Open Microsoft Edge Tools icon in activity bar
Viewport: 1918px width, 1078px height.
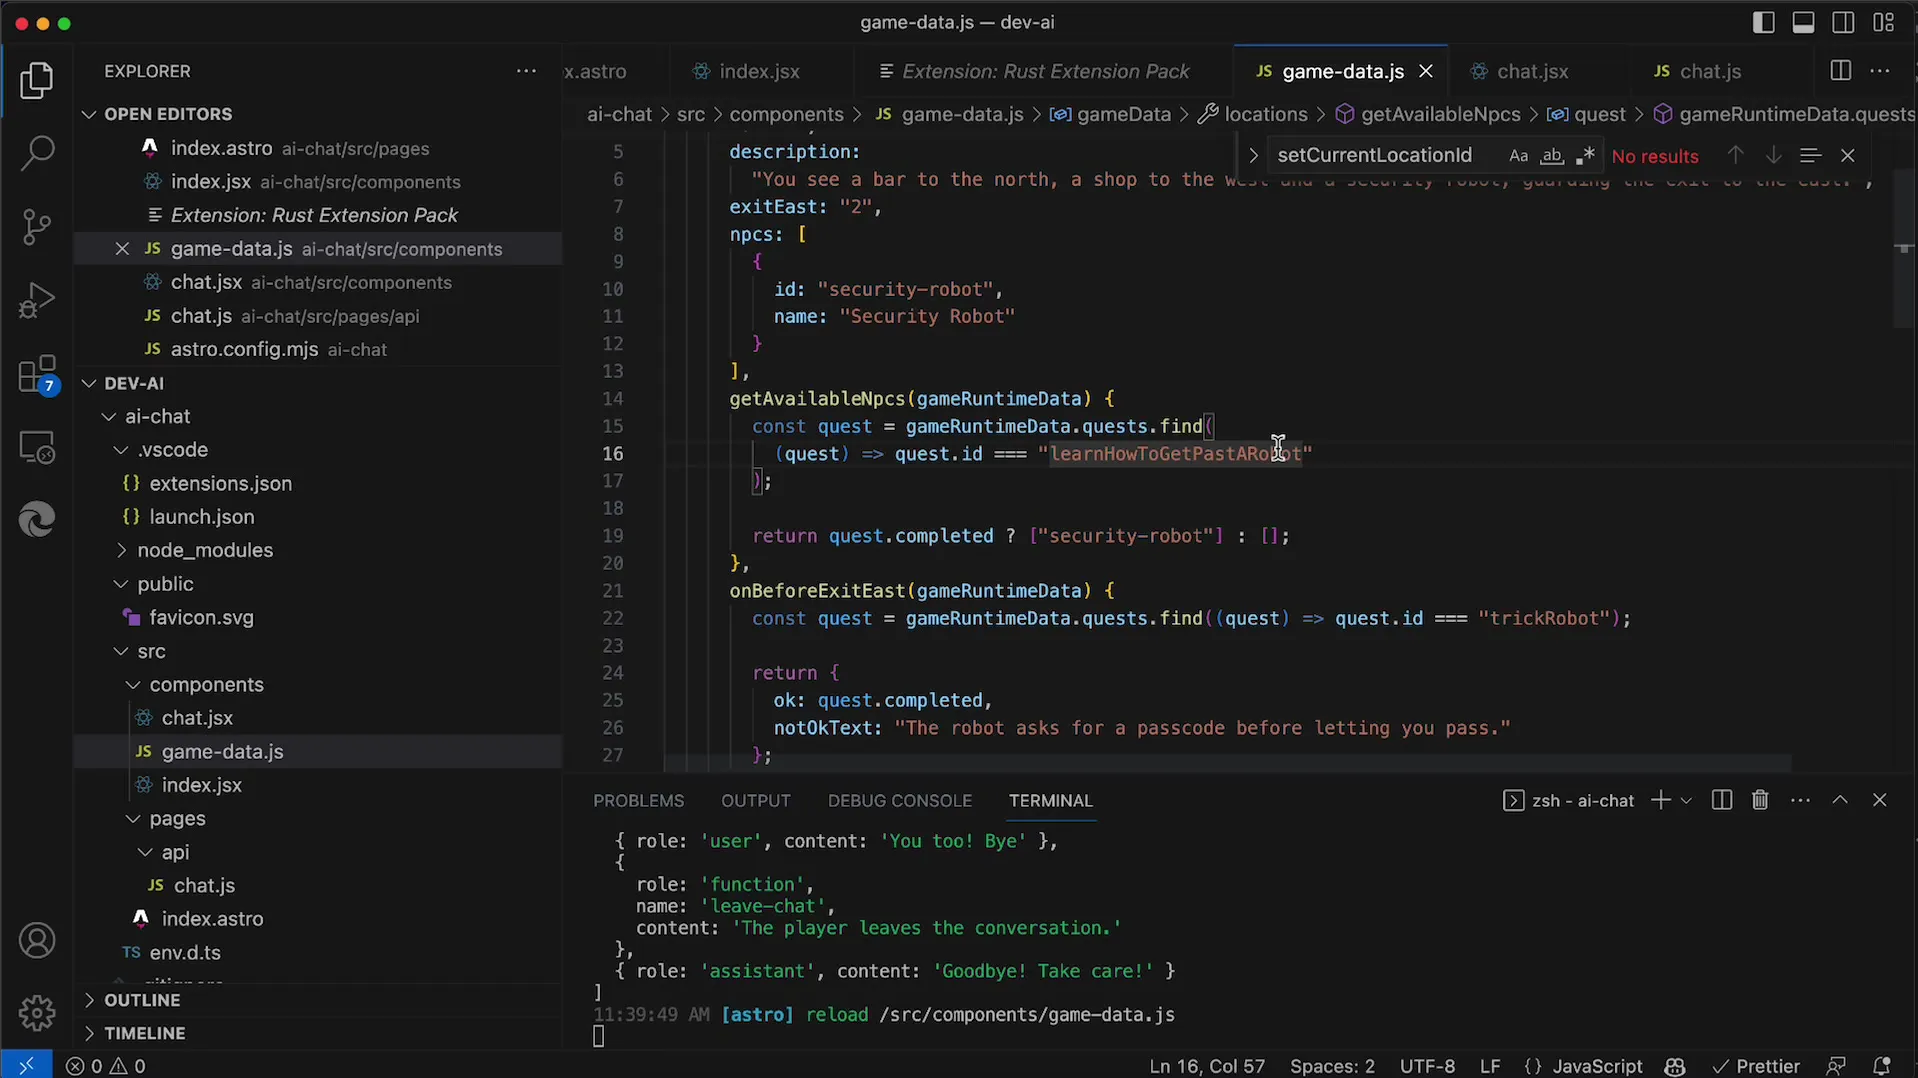[37, 520]
